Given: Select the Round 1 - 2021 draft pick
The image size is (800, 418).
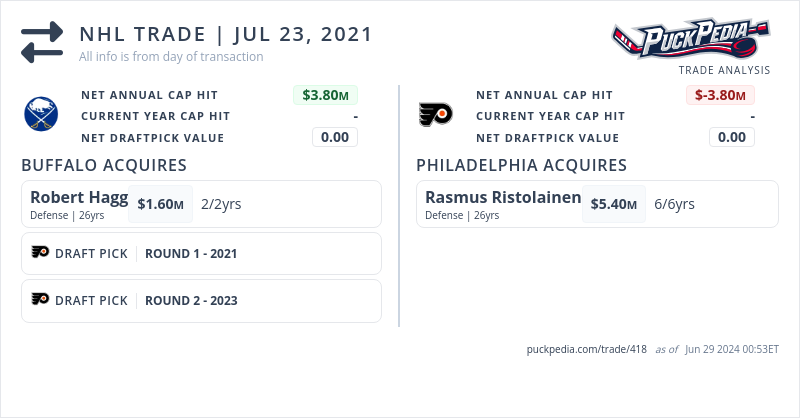Looking at the screenshot, I should pos(191,254).
